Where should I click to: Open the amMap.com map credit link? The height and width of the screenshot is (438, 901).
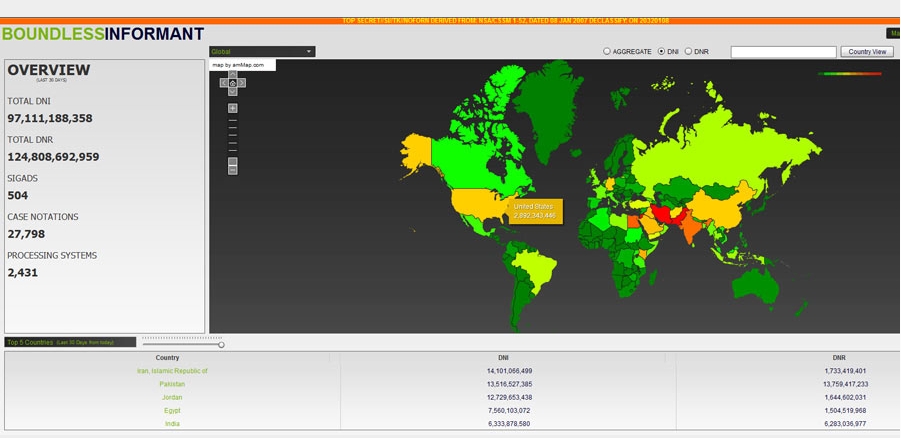(238, 65)
